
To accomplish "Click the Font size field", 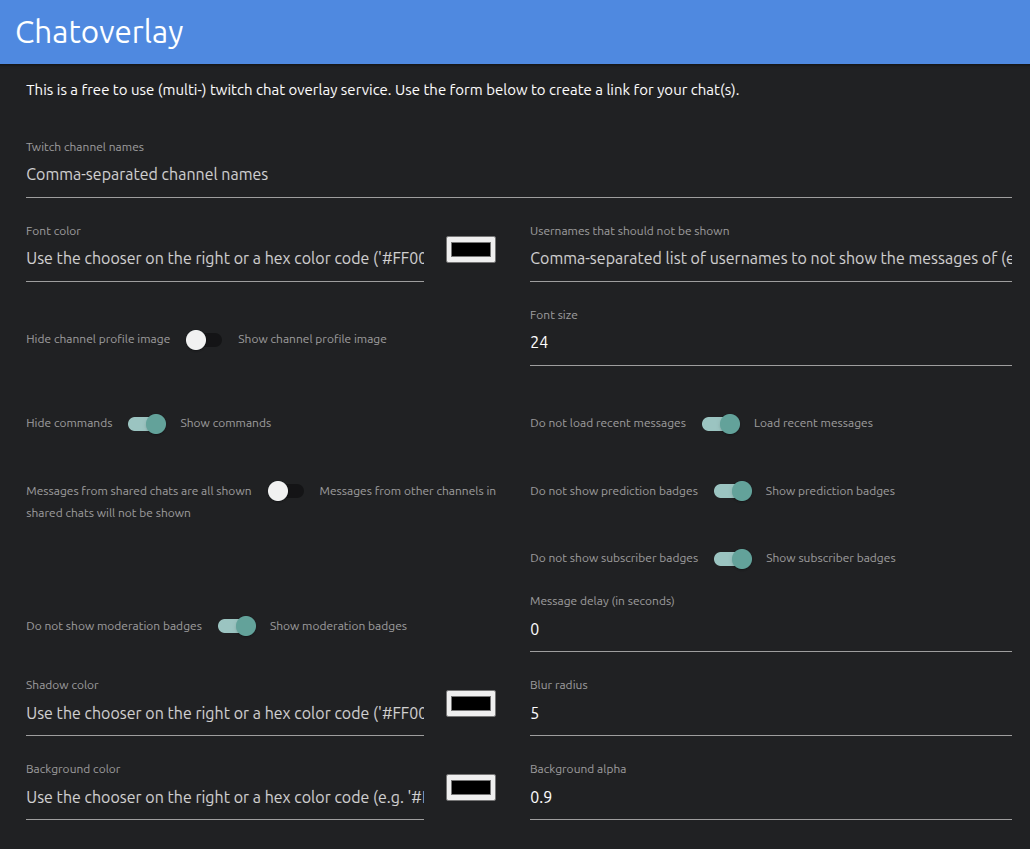I will [770, 342].
